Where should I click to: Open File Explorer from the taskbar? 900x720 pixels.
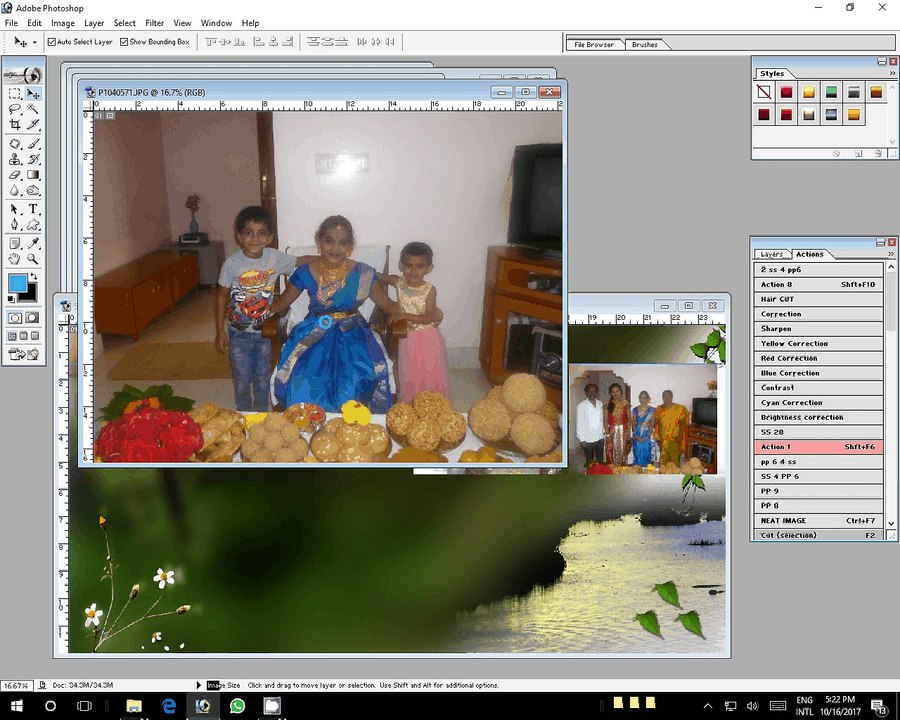point(134,706)
